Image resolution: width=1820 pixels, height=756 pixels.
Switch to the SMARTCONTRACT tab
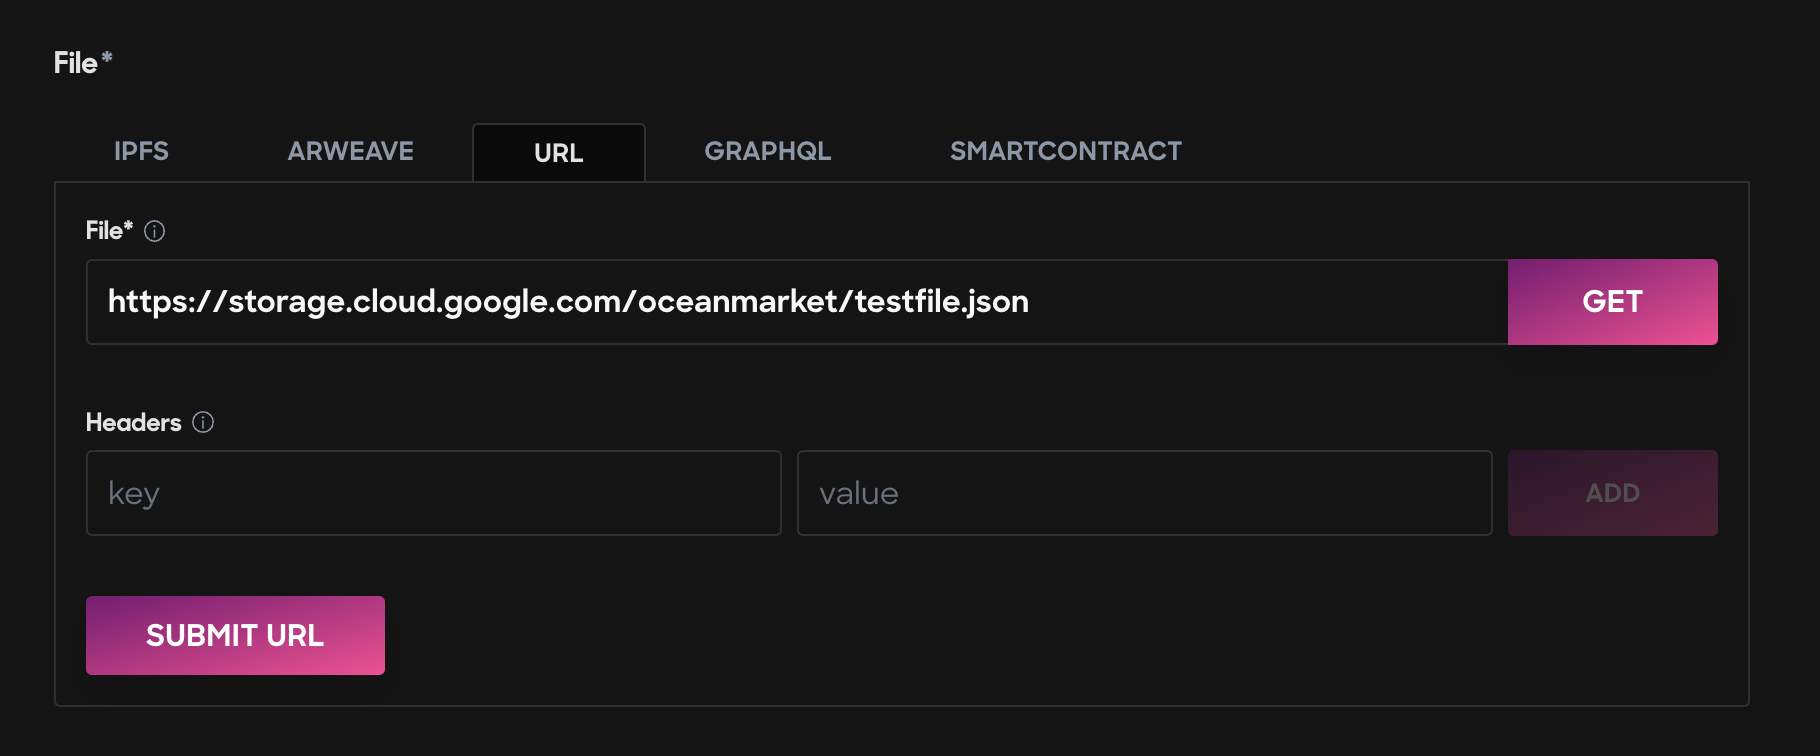pyautogui.click(x=1066, y=151)
